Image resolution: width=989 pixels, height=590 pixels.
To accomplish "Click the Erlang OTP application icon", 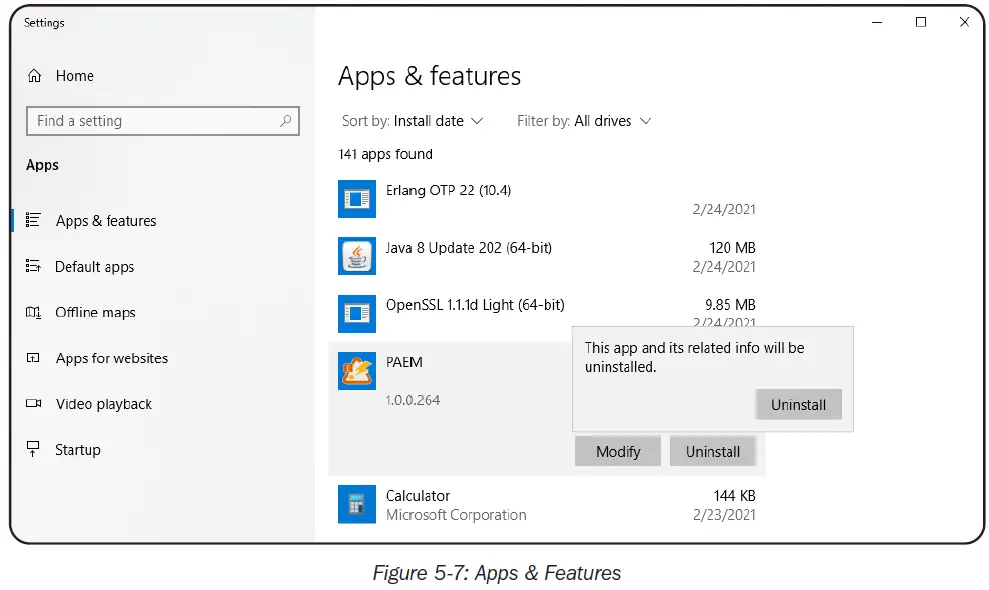I will 356,198.
